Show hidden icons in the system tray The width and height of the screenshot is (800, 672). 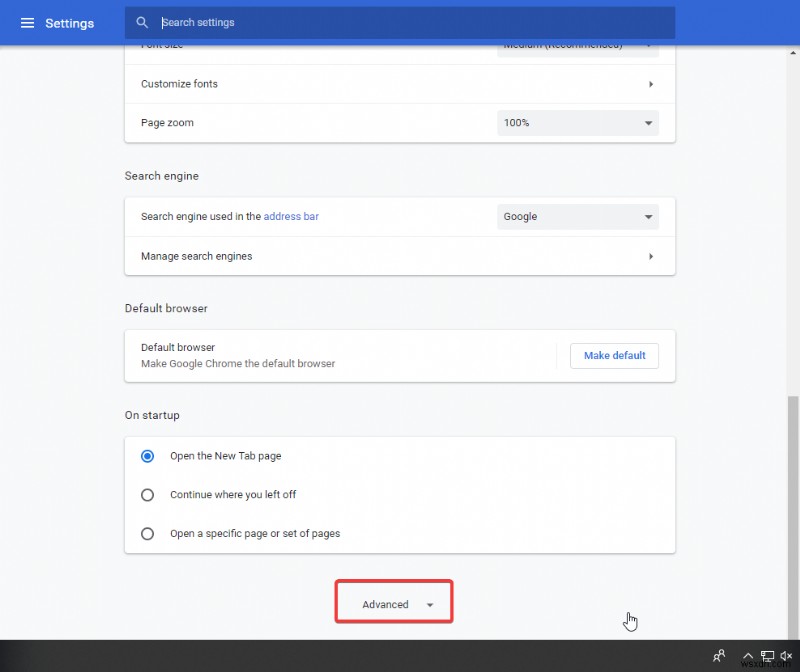(x=748, y=656)
